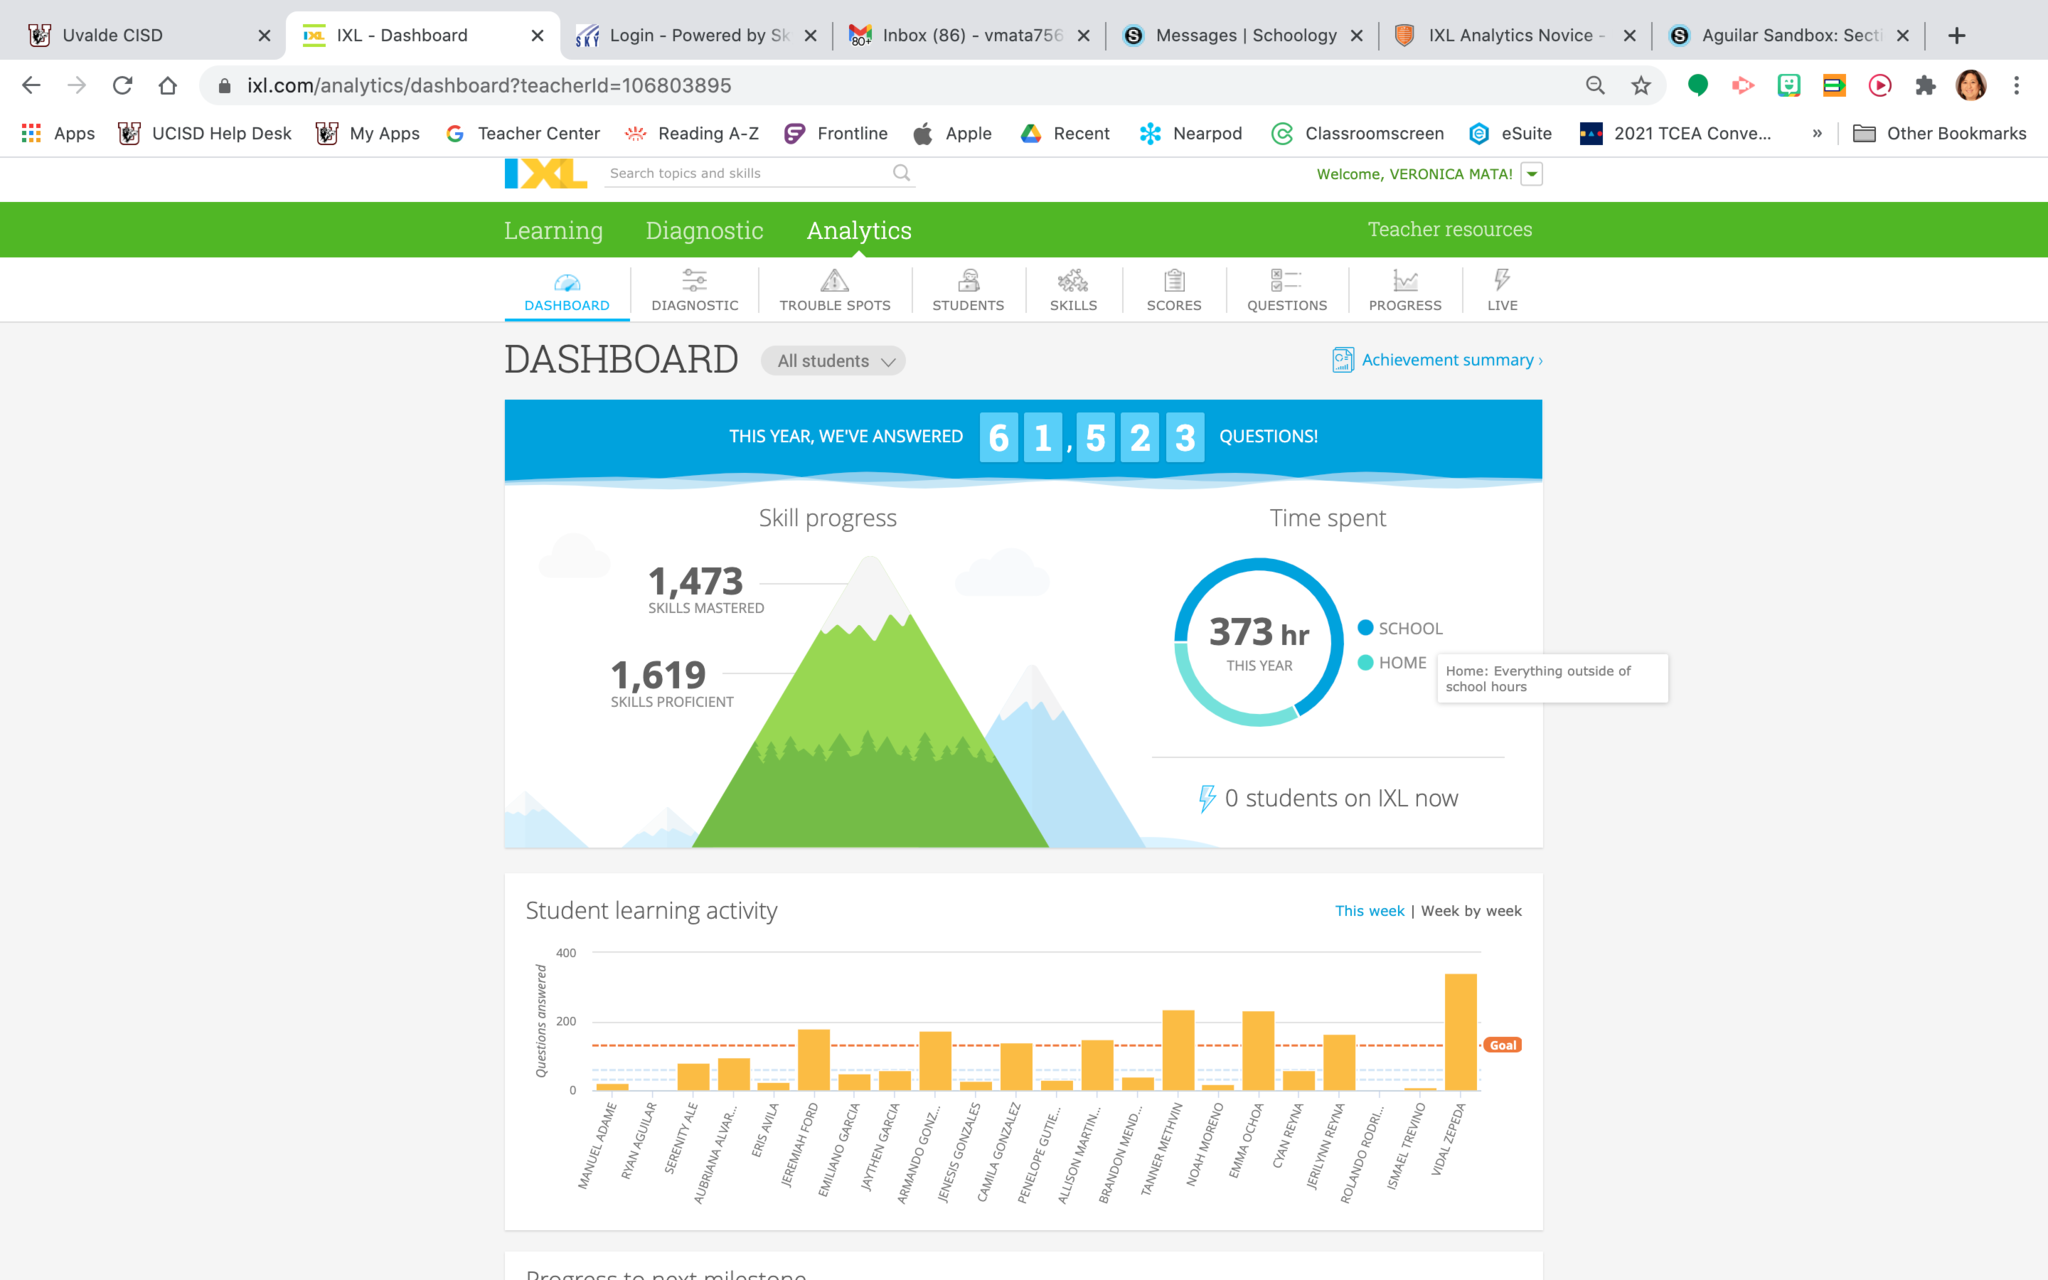Open the Questions log icon
The height and width of the screenshot is (1280, 2048).
coord(1286,281)
